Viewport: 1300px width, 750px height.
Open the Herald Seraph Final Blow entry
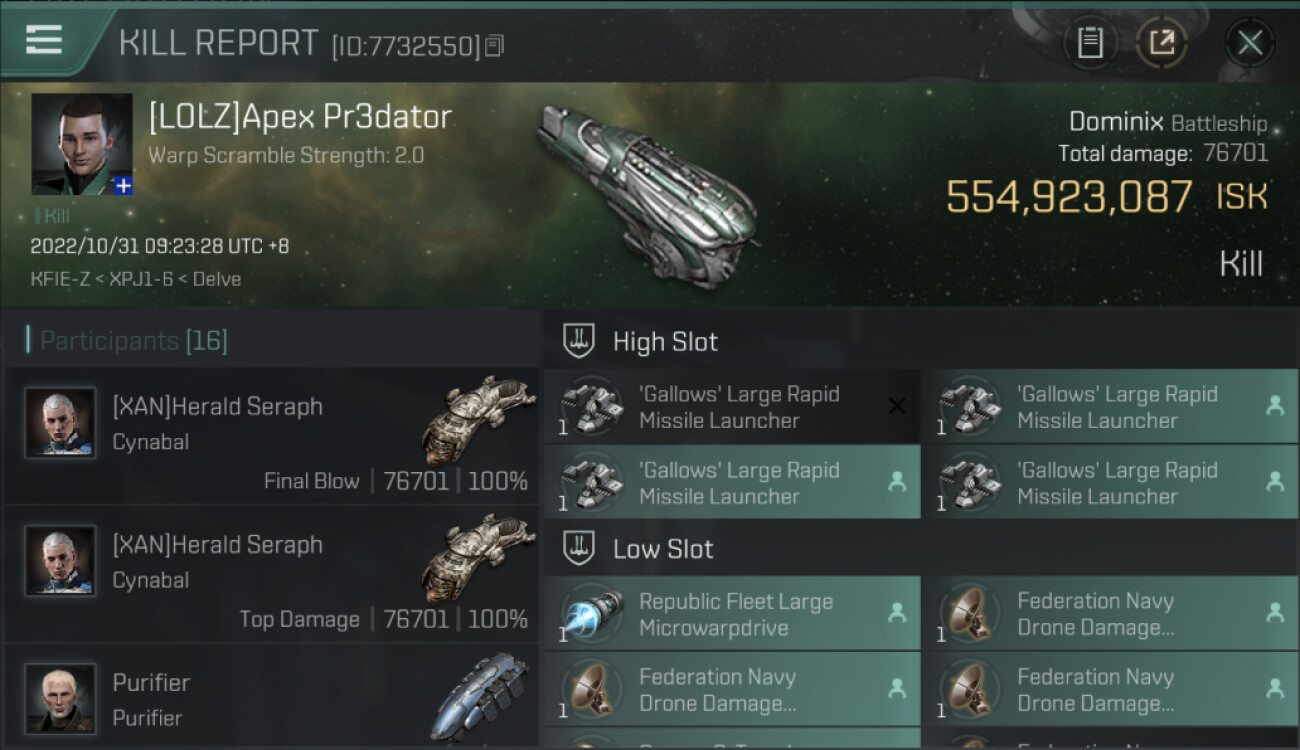[272, 437]
